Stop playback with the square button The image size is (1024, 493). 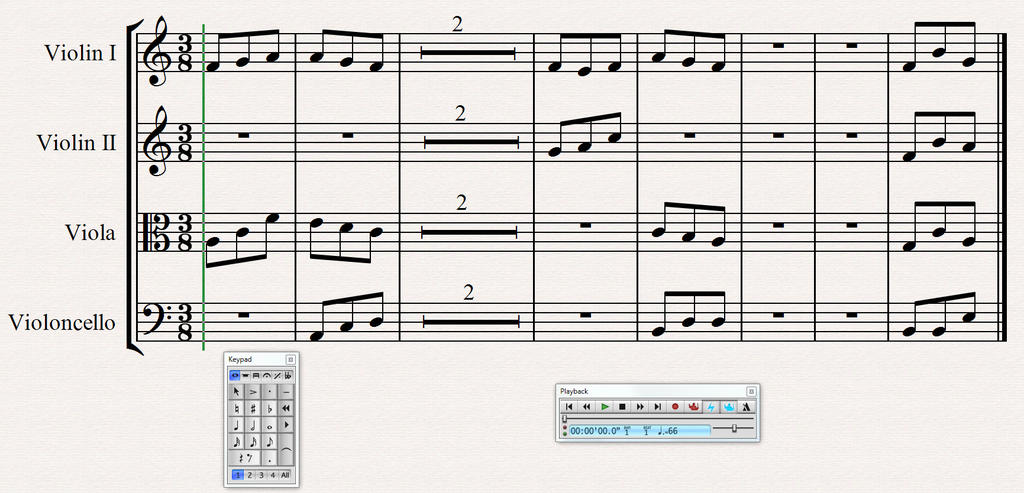622,407
